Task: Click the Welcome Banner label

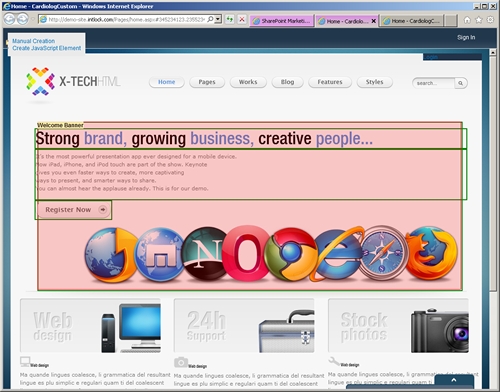Action: (60, 125)
